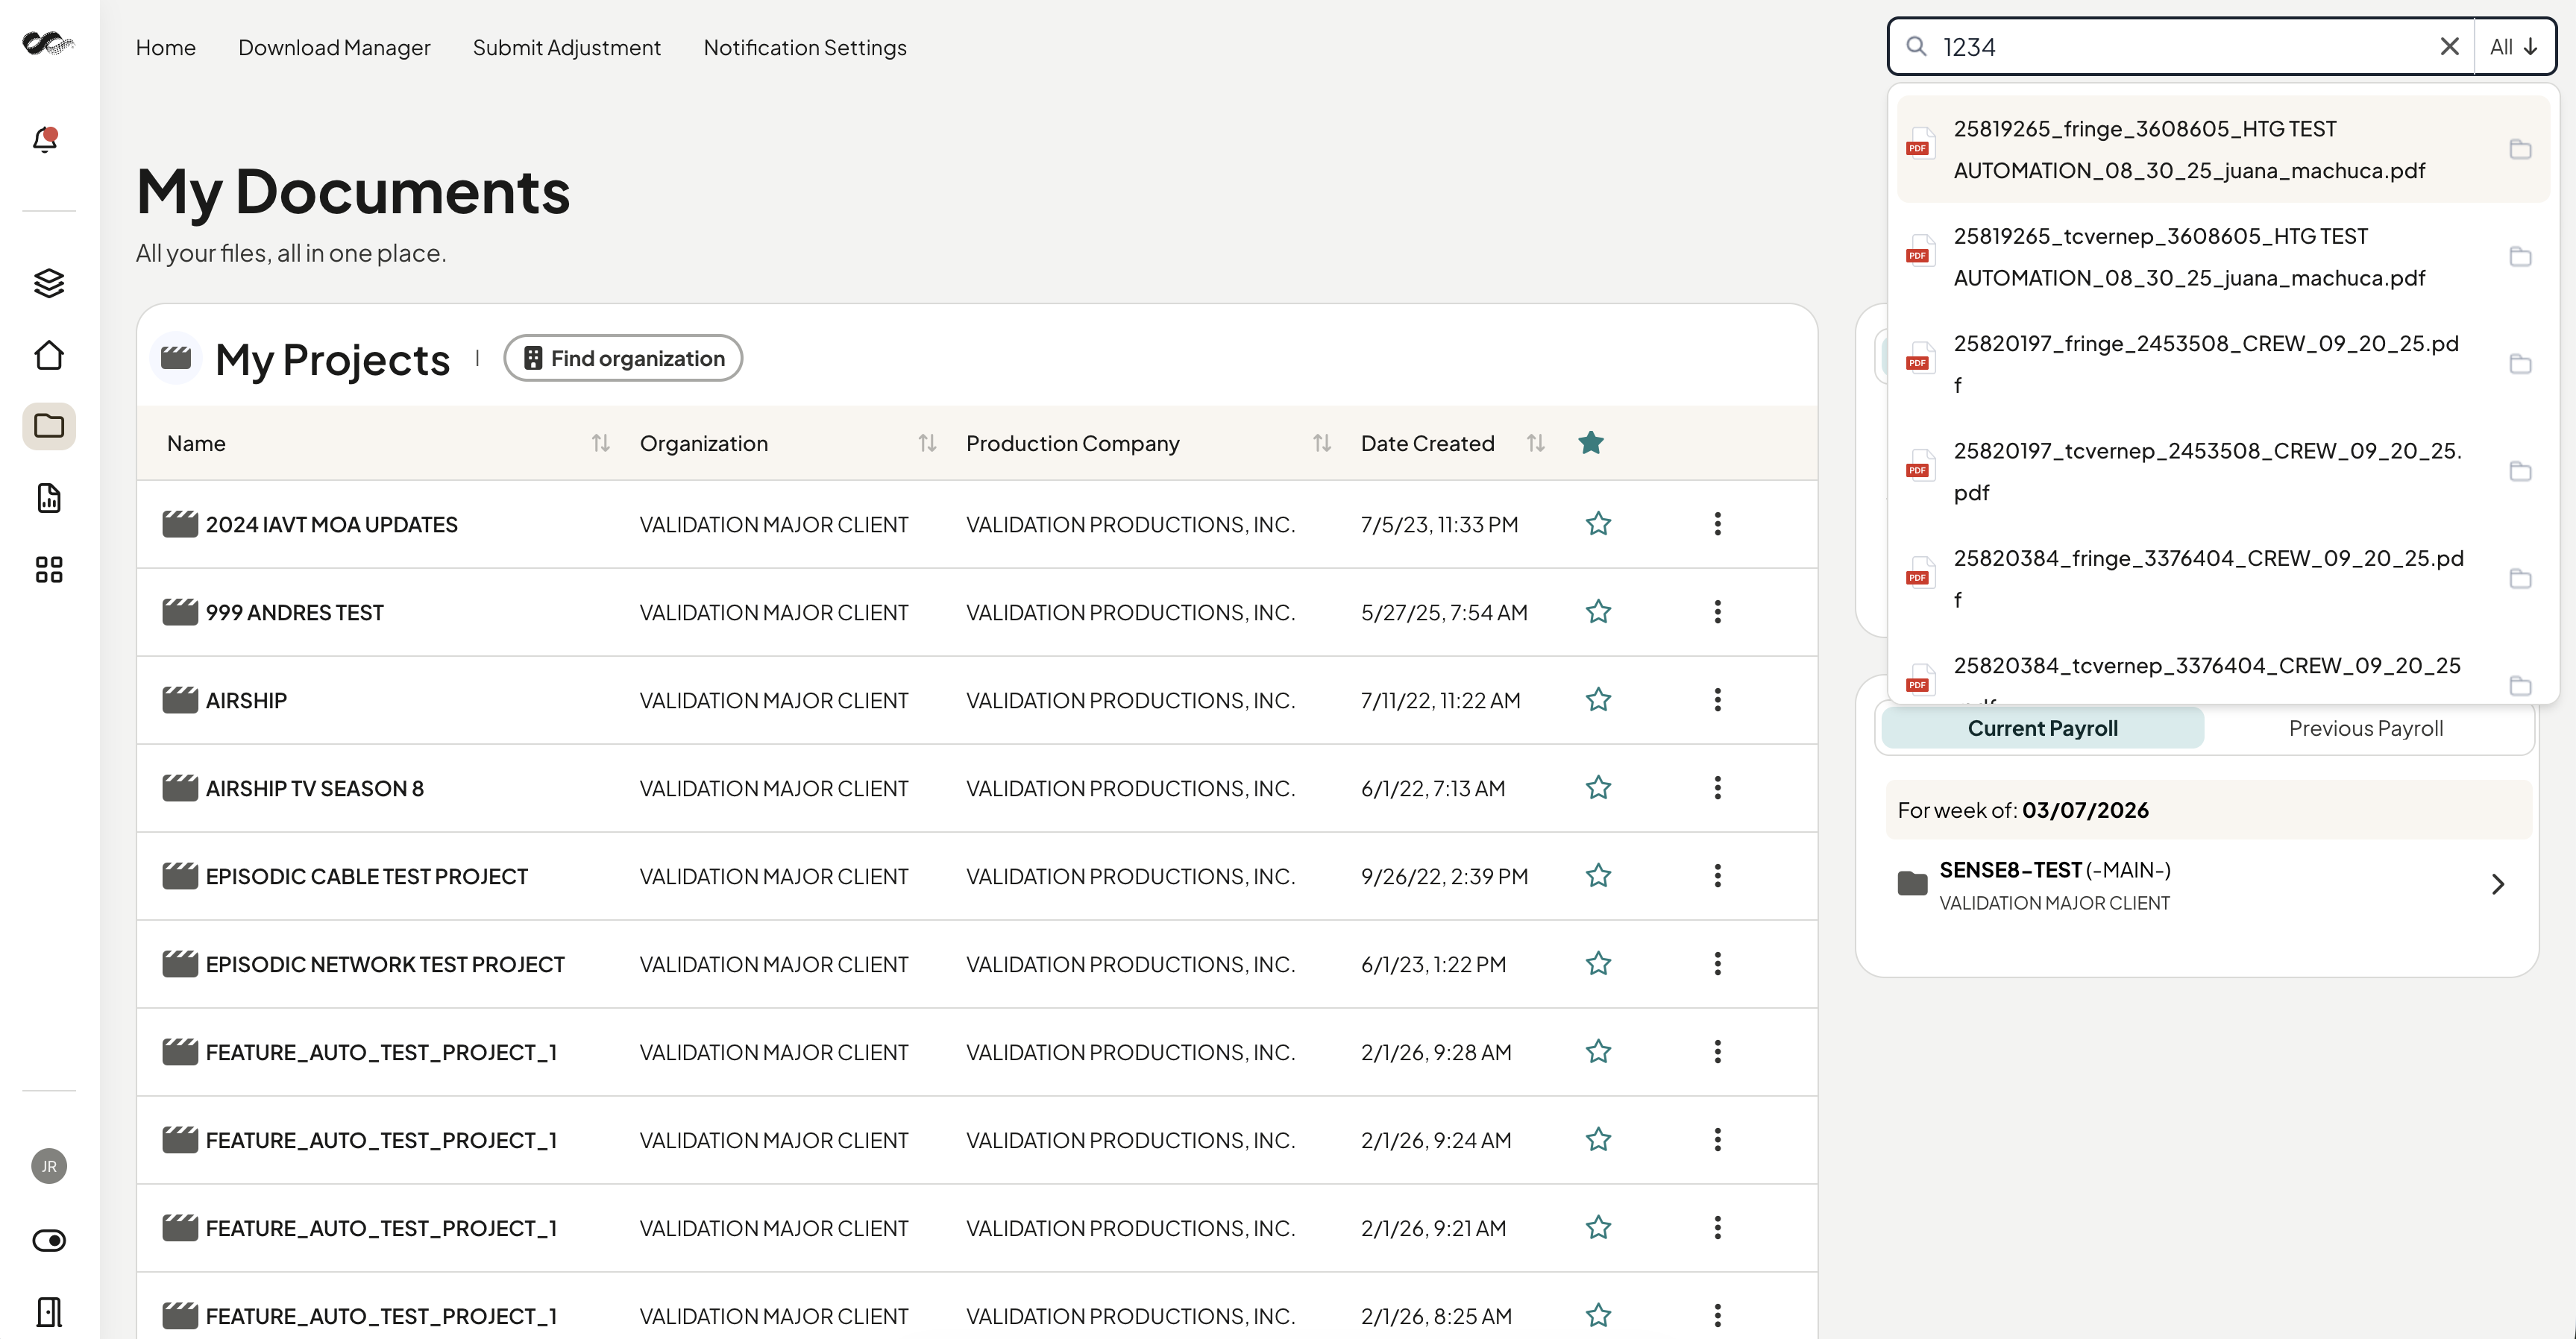Open kebab menu for AIRSHIP TV SEASON 8
The width and height of the screenshot is (2576, 1339).
1718,788
